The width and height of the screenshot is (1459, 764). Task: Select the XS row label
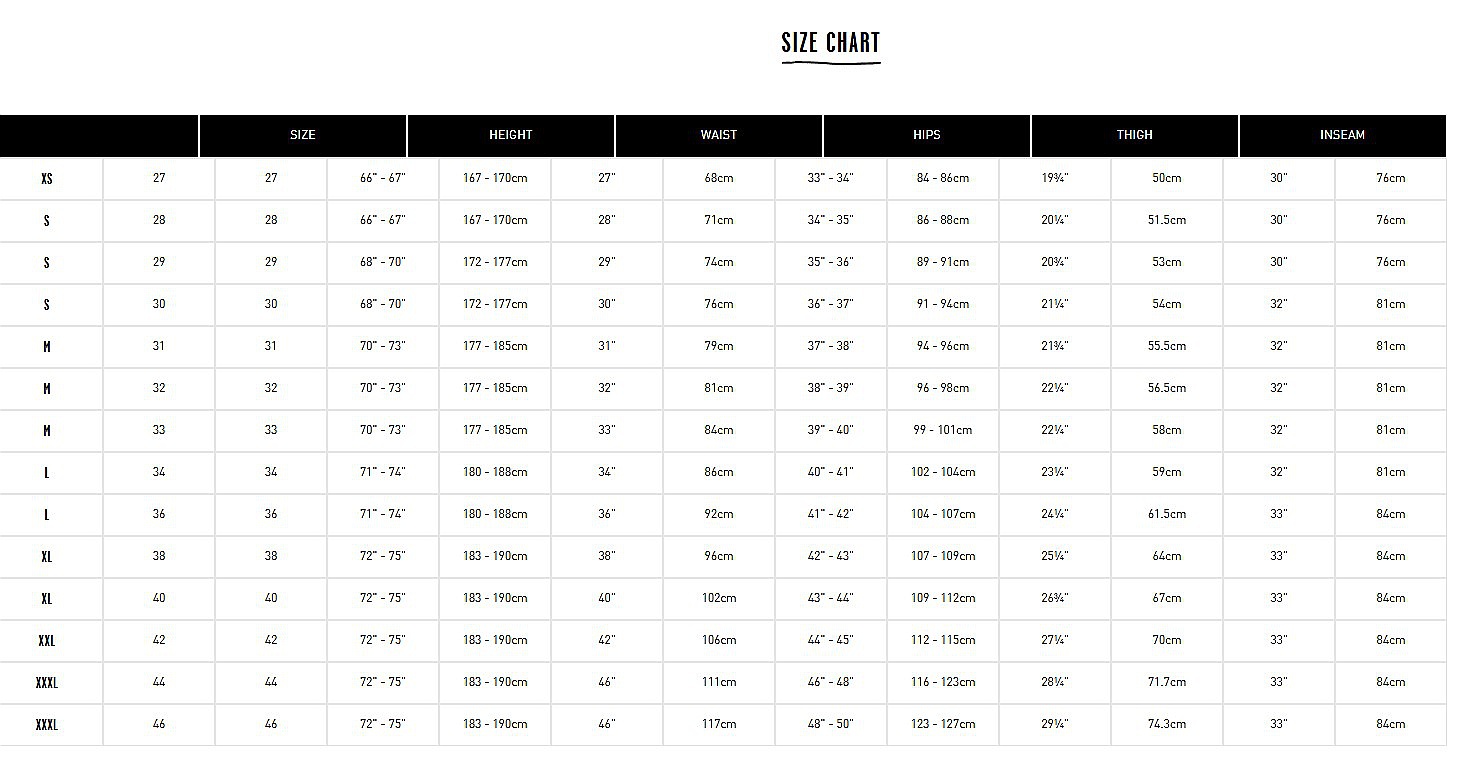click(x=47, y=179)
